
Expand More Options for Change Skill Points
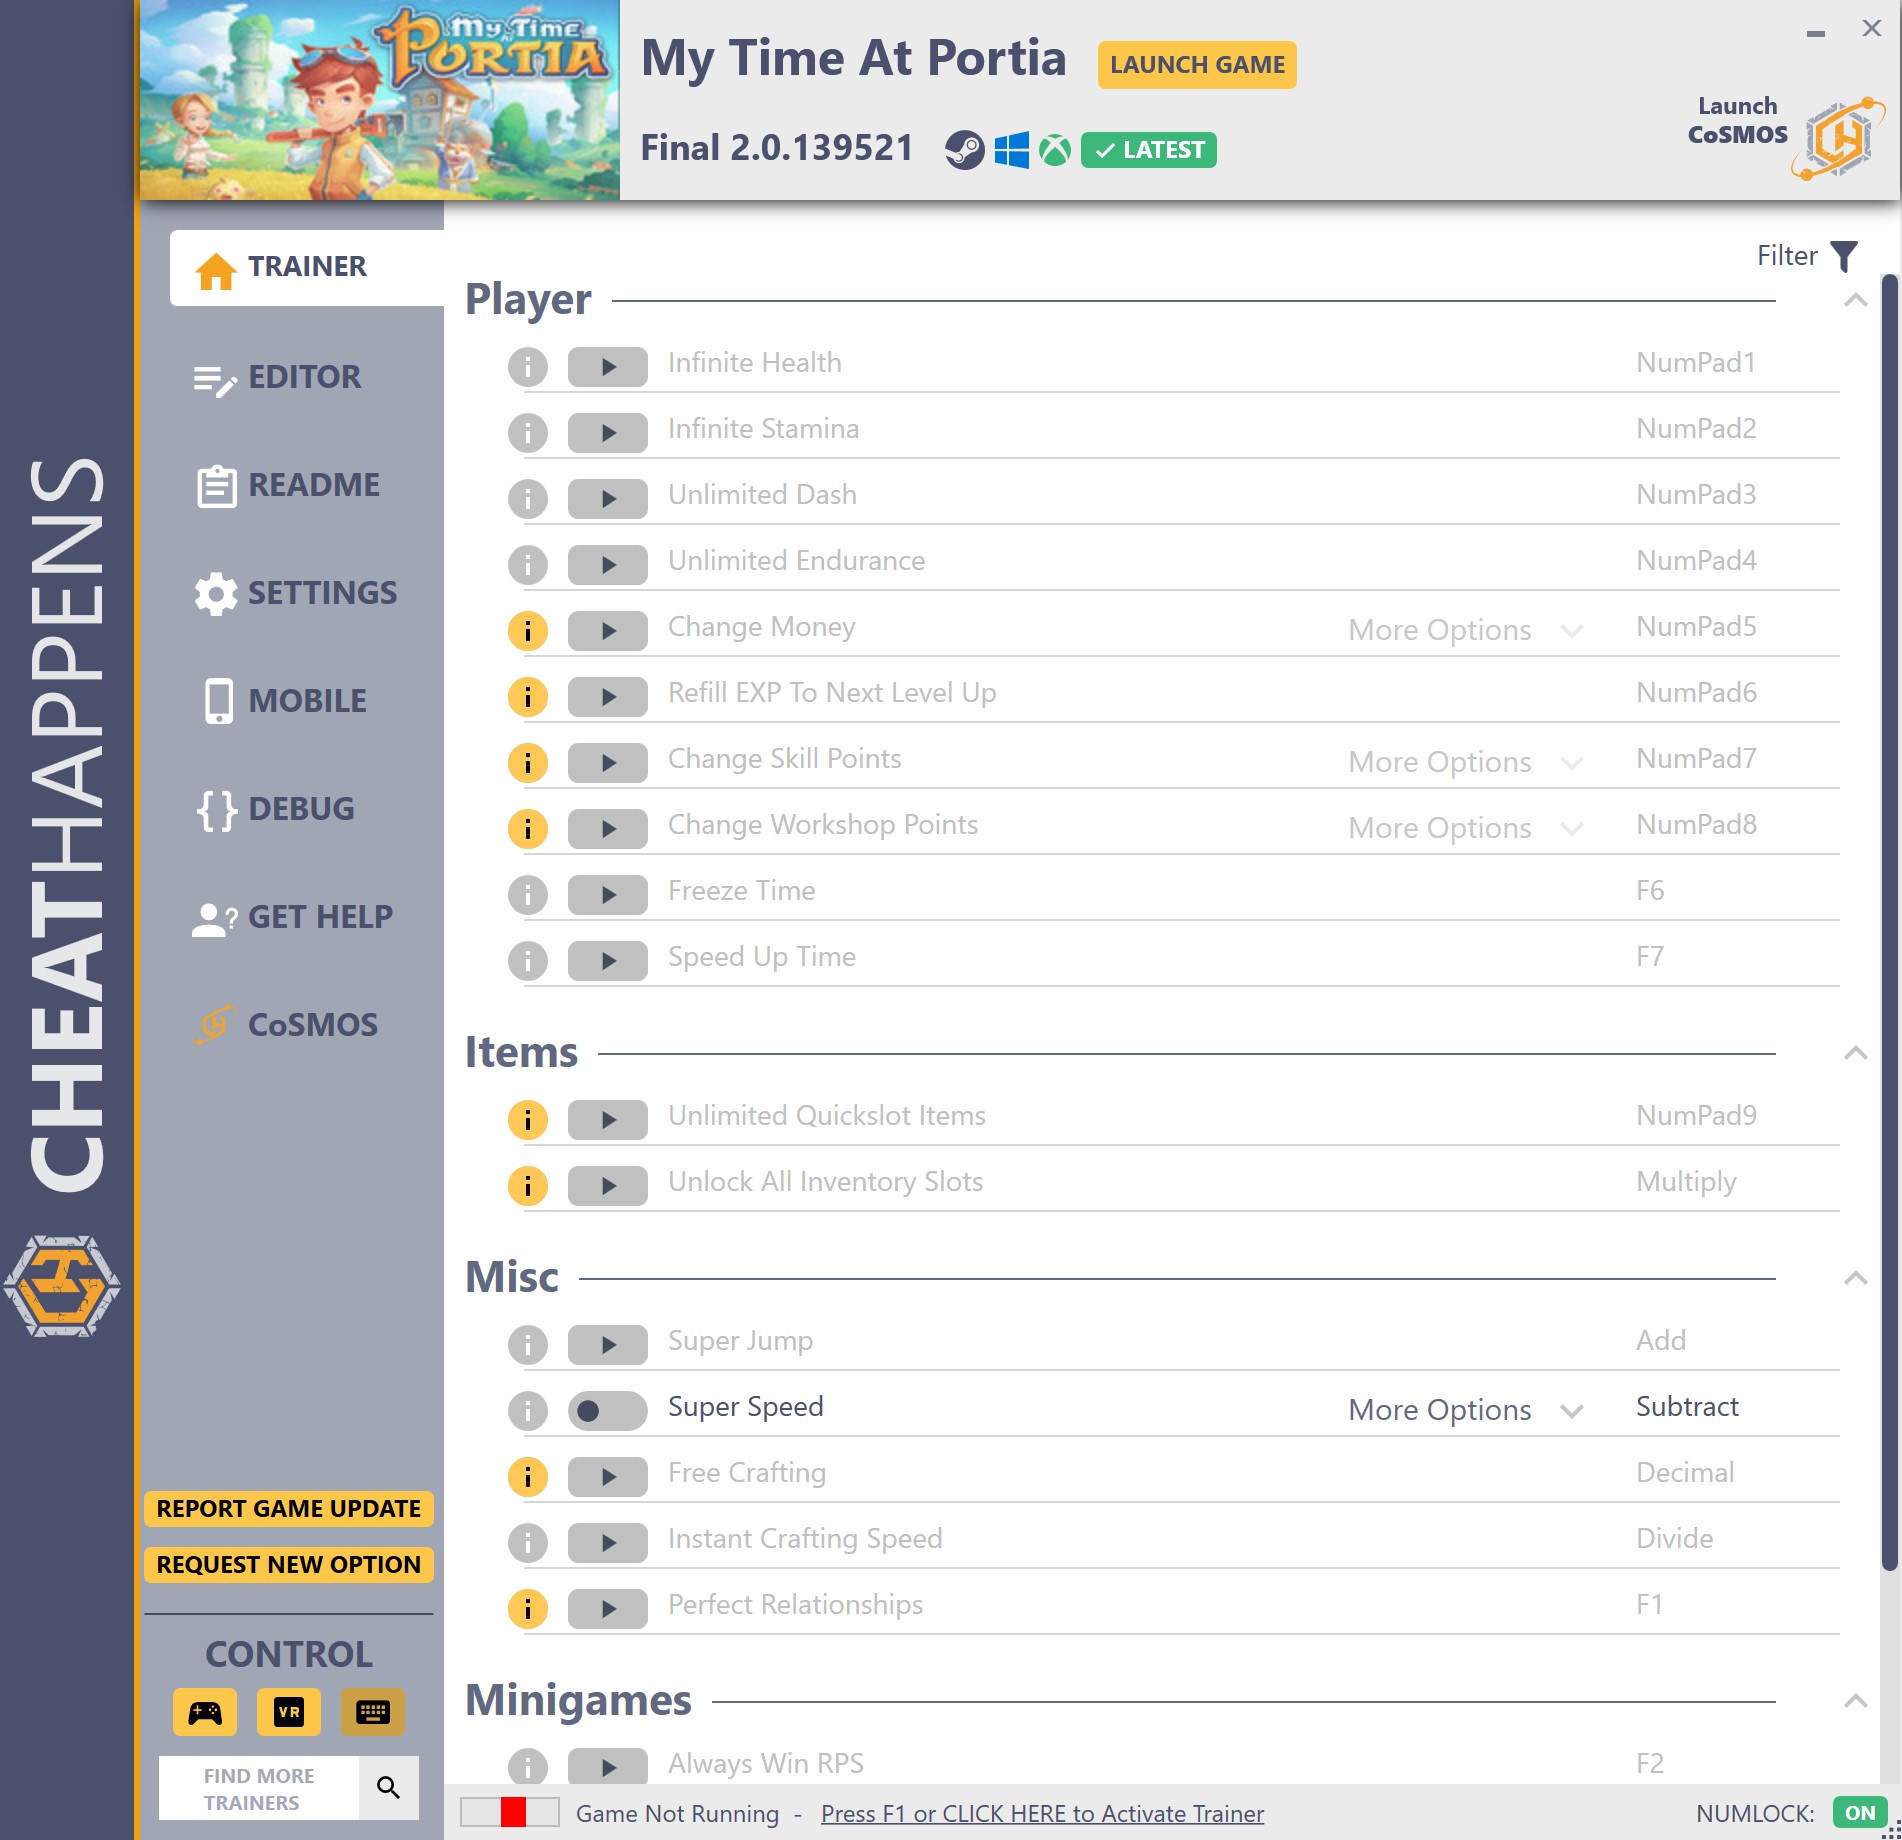point(1465,762)
